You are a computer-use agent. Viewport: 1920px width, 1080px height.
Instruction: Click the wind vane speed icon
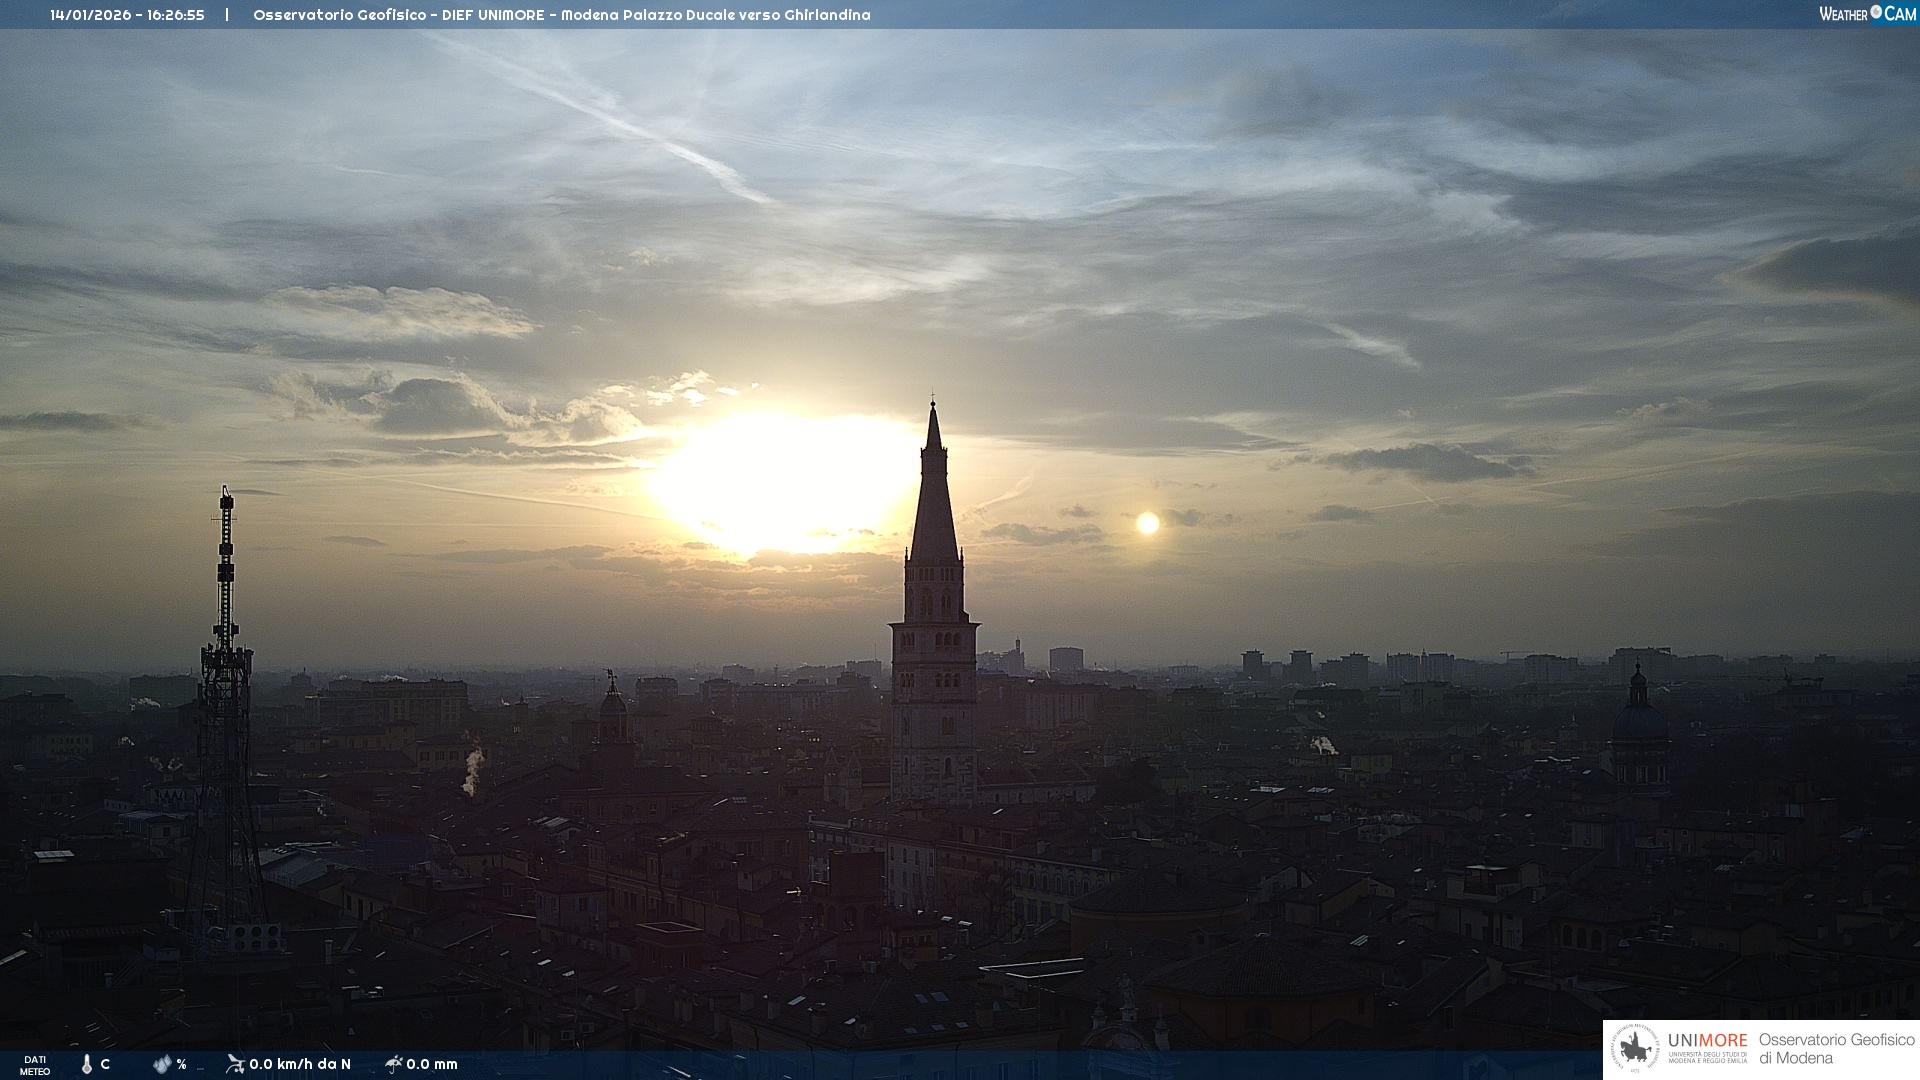pos(235,1064)
